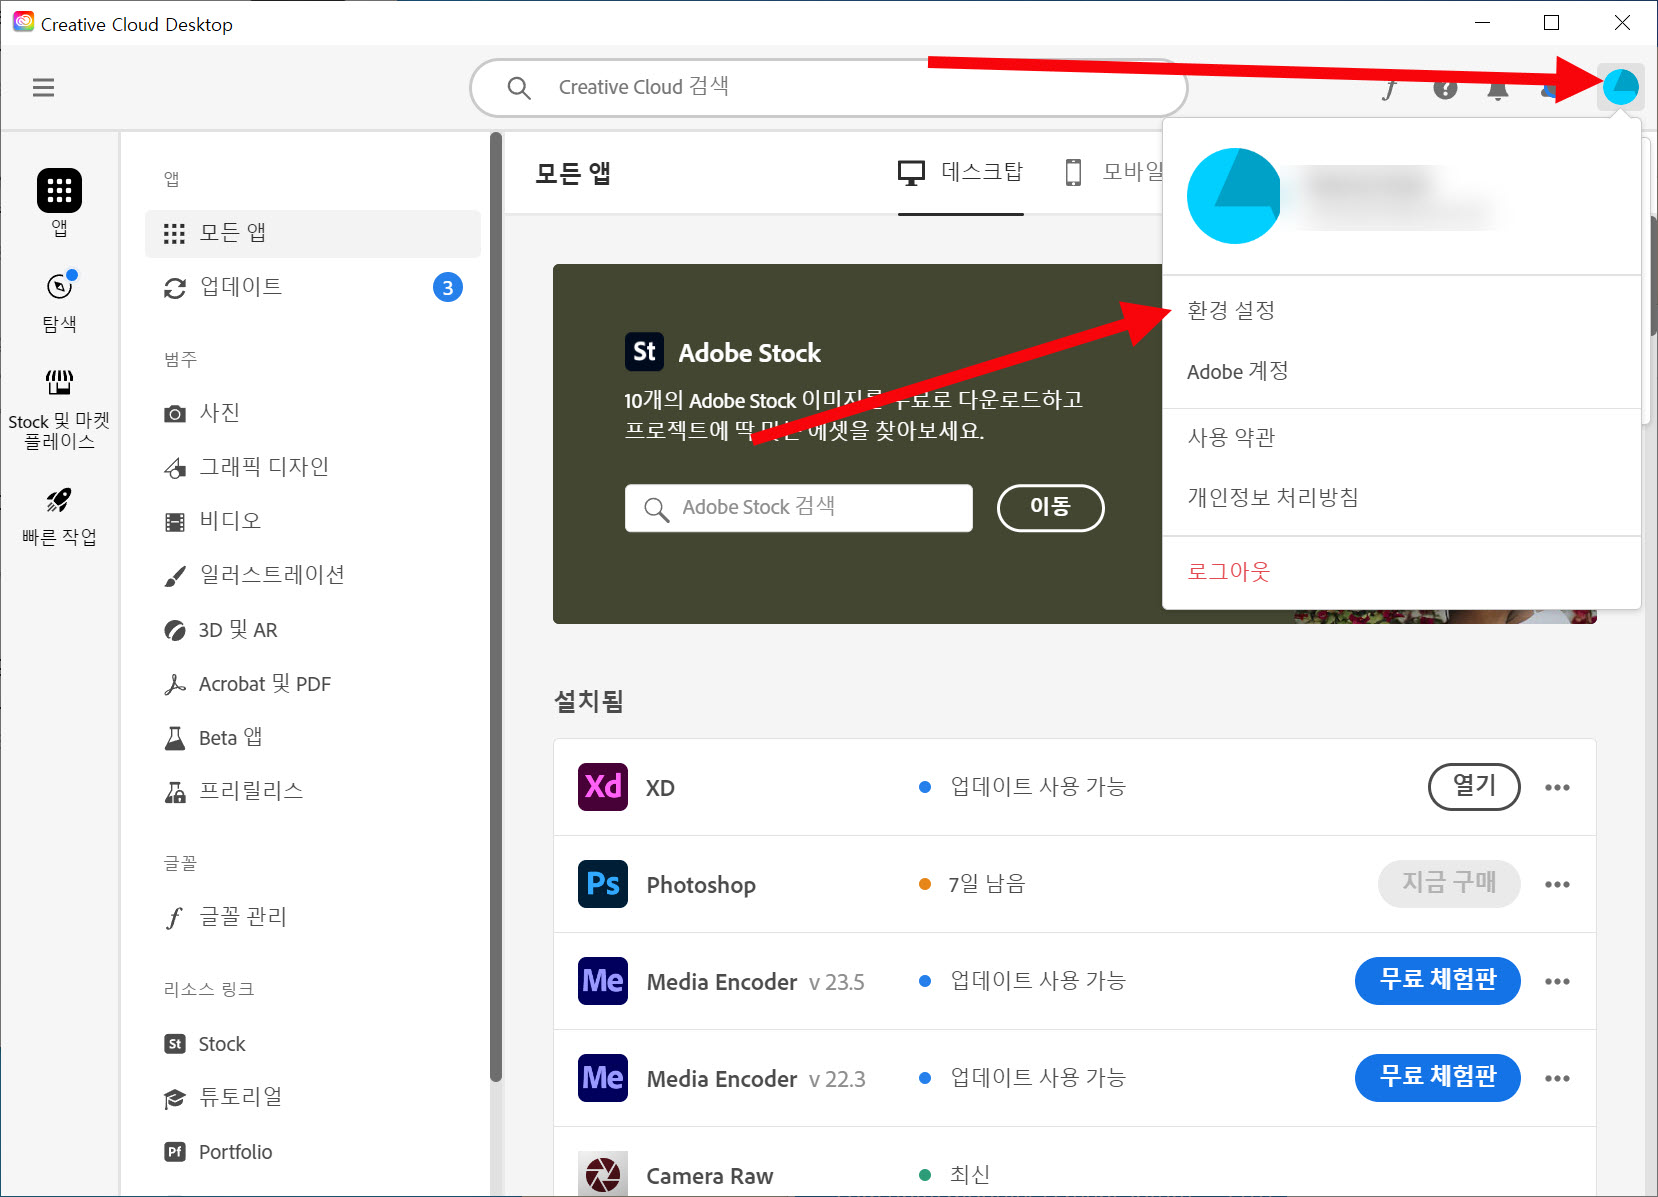Click the Photoshop app icon
The image size is (1658, 1197).
pyautogui.click(x=603, y=884)
